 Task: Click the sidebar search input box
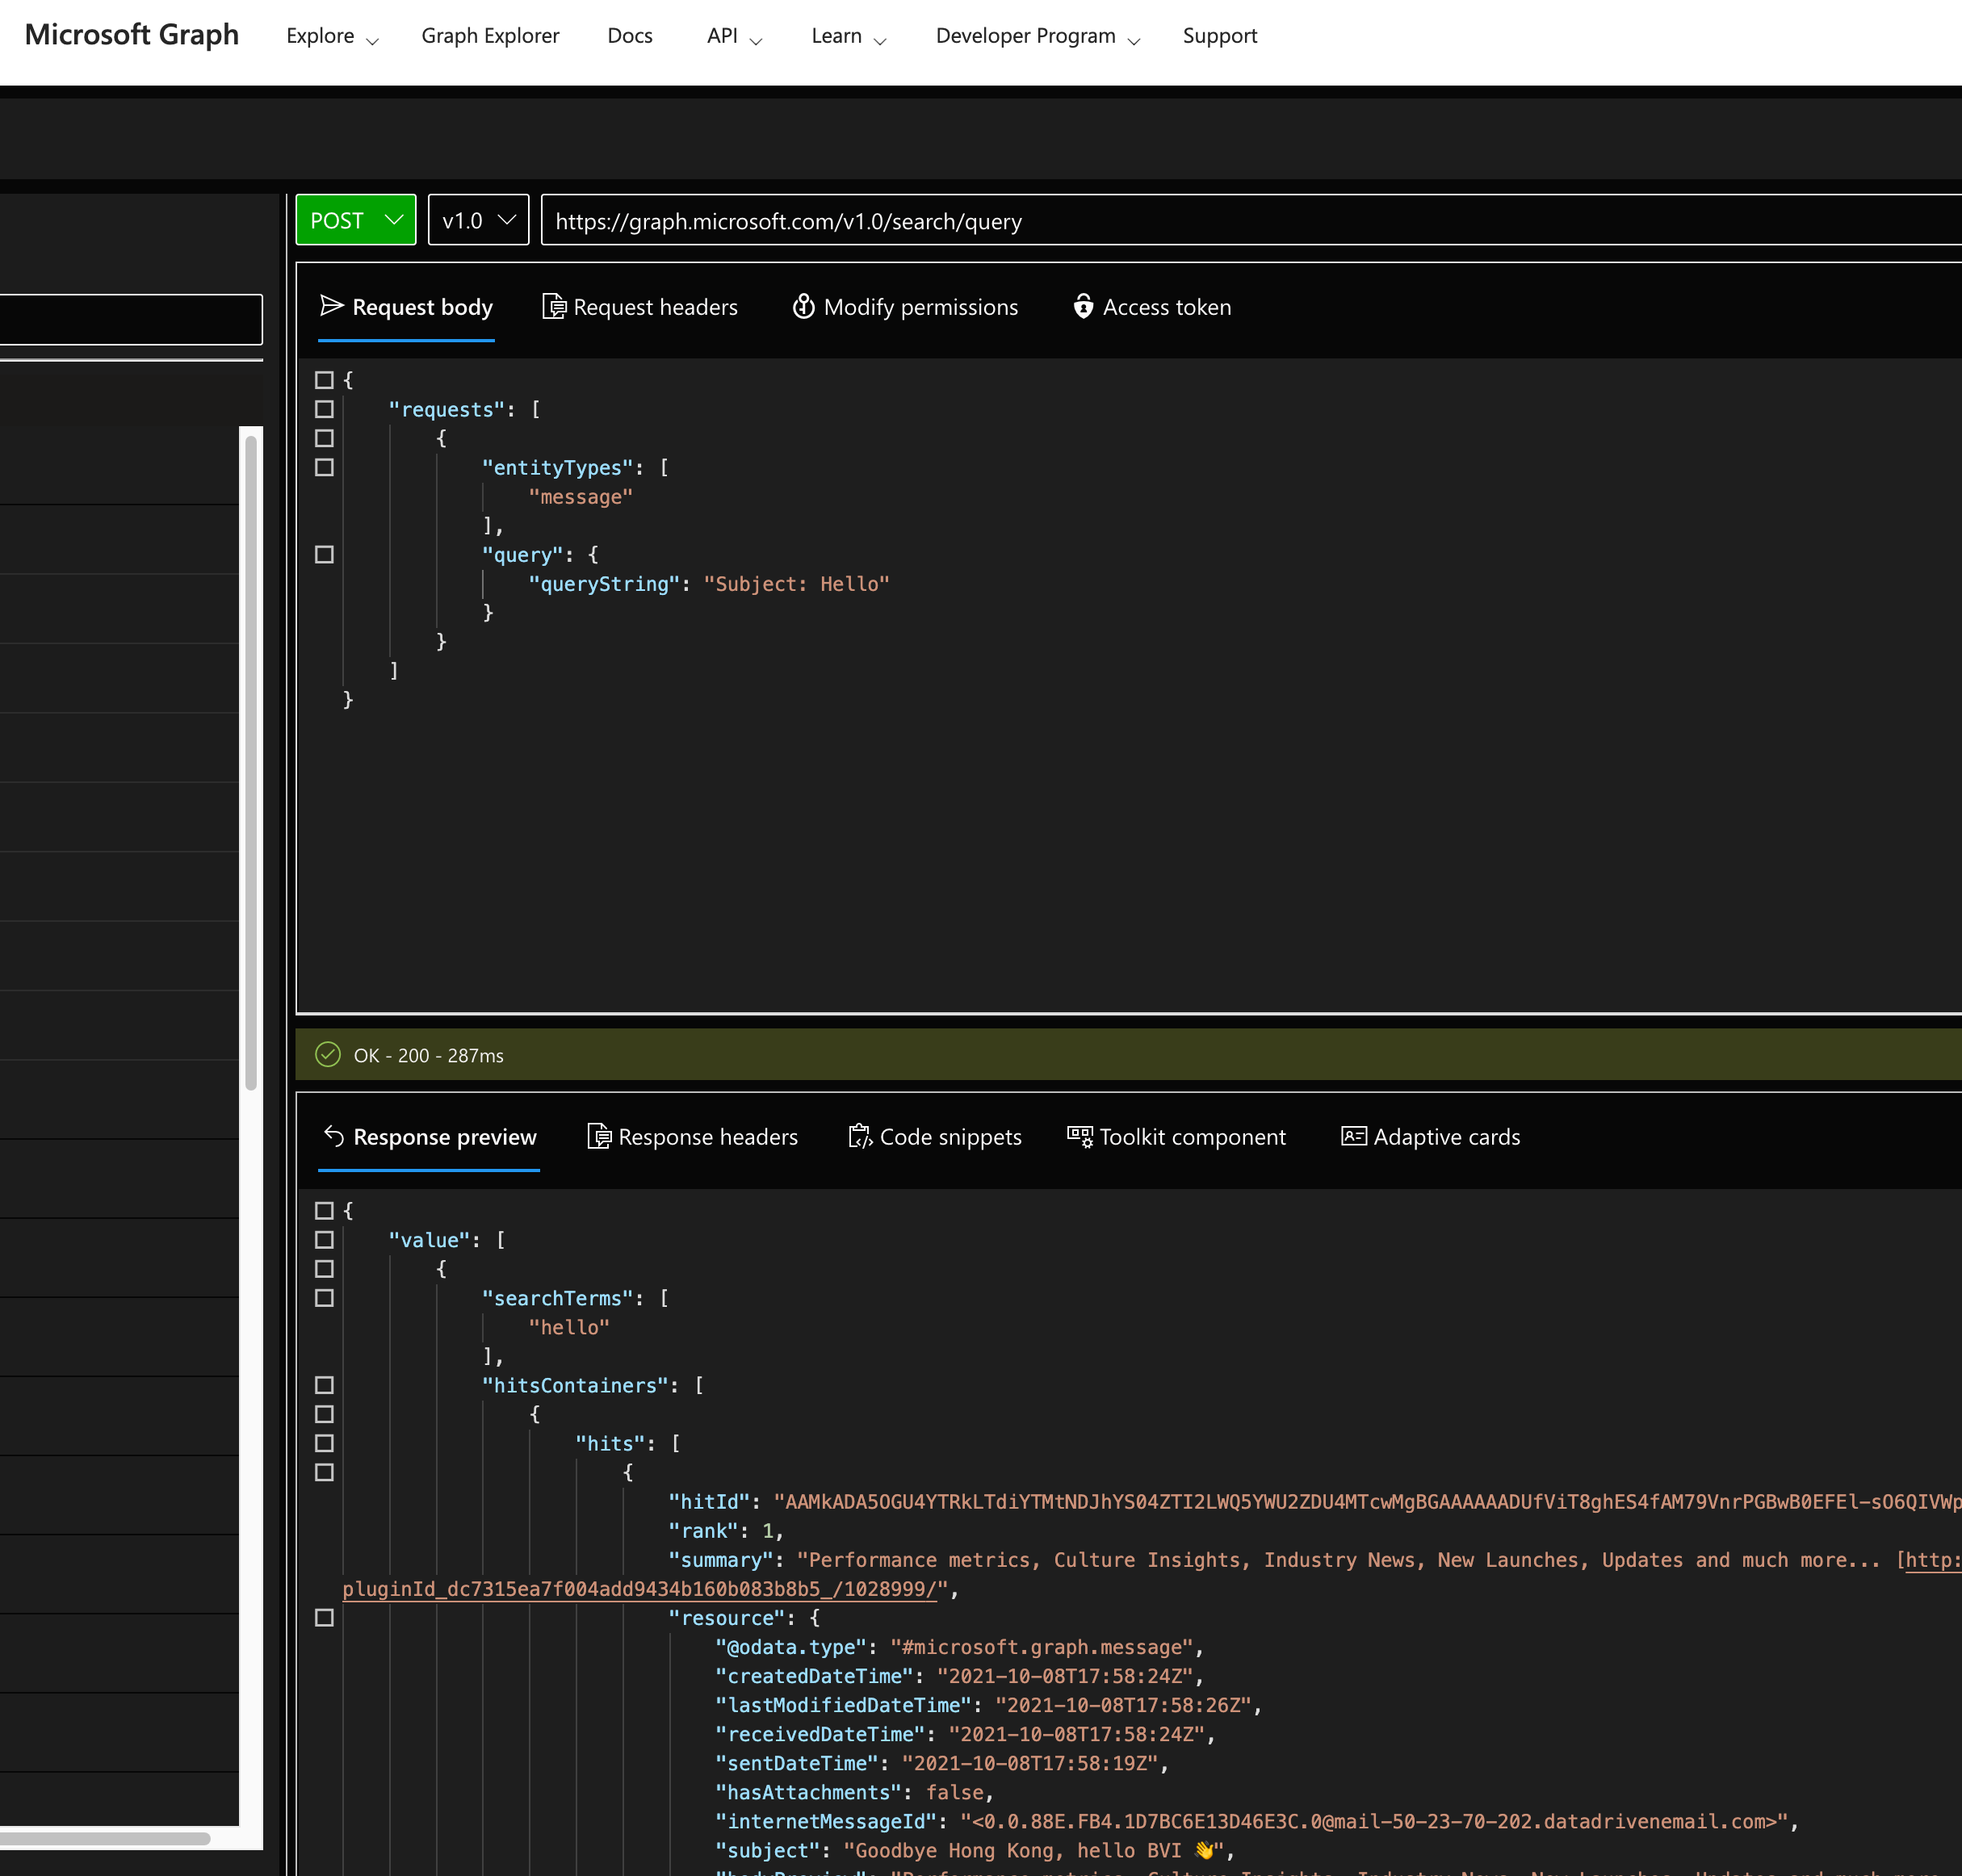pos(131,319)
